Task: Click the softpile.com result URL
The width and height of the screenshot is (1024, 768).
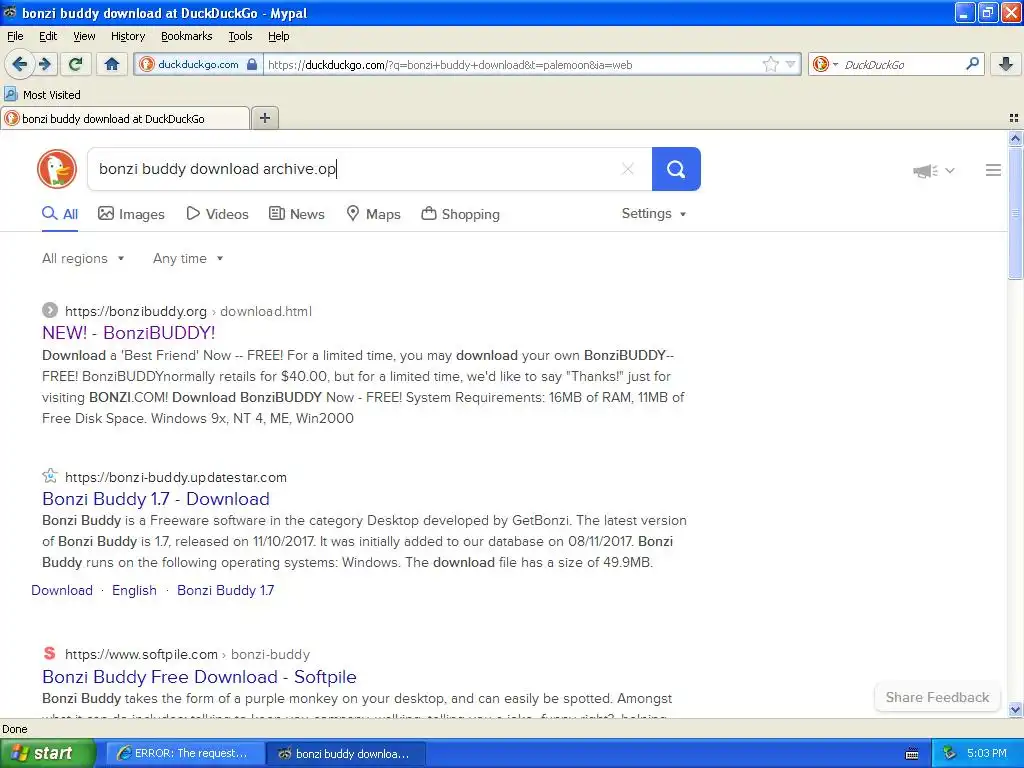Action: coord(187,654)
